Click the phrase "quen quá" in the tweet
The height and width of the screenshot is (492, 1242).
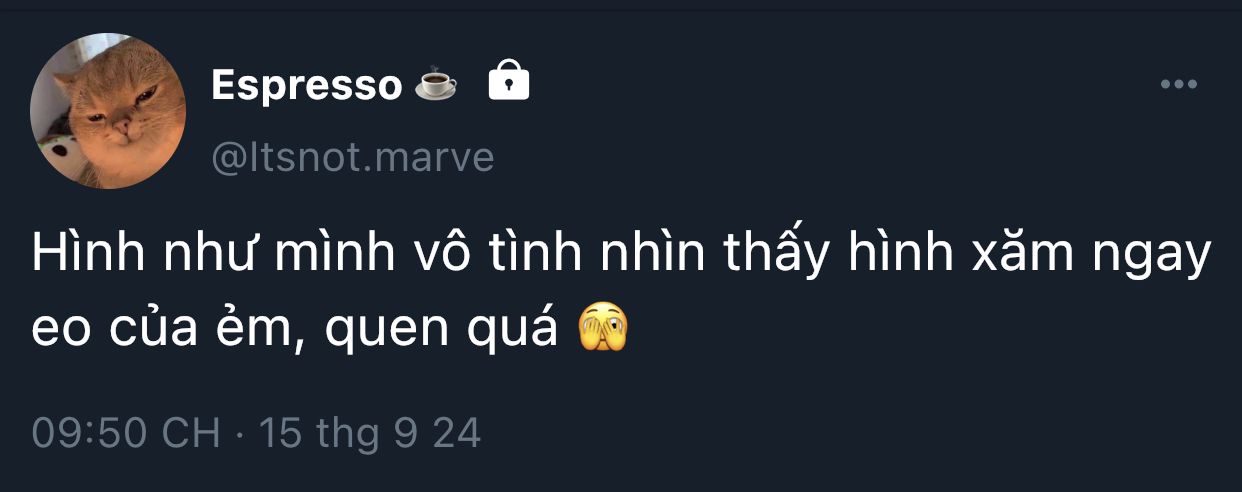click(442, 330)
